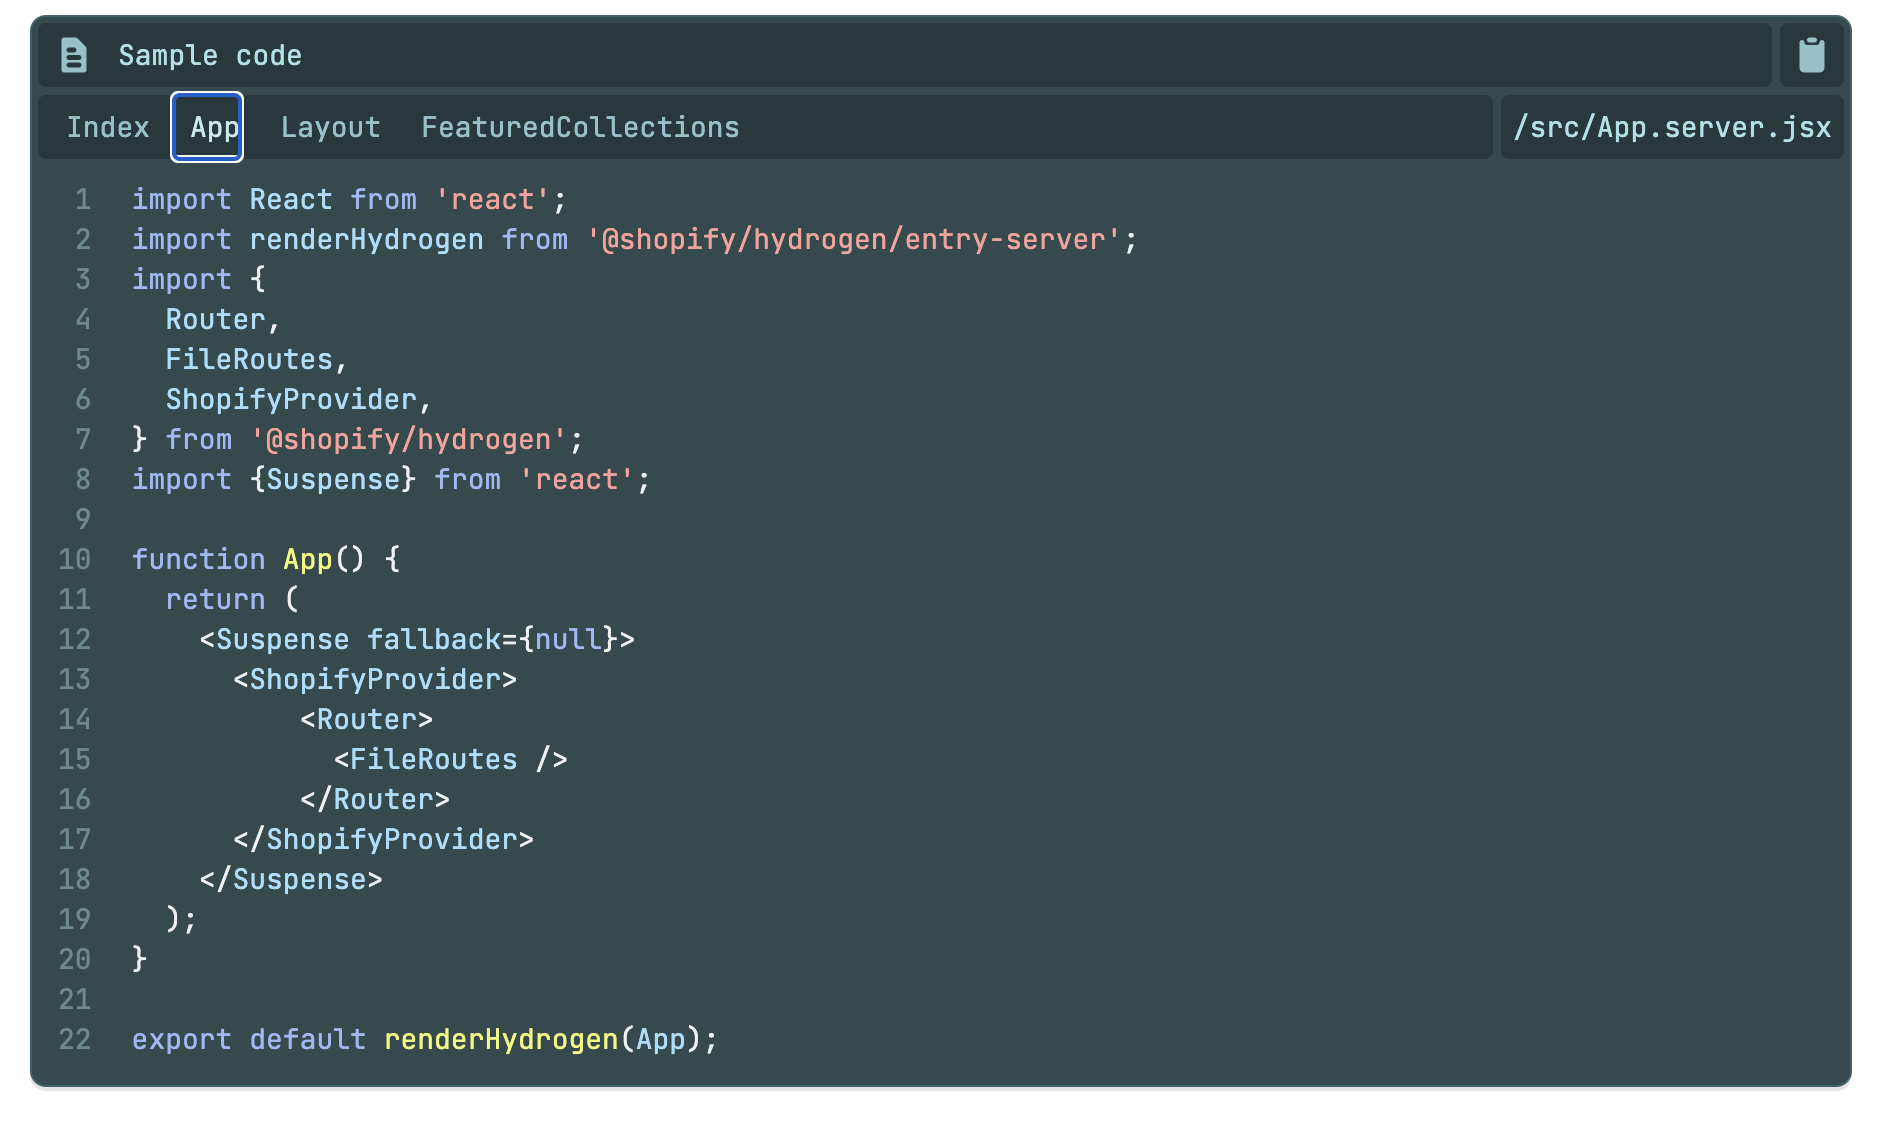
Task: Click the App function name on line 10
Action: (308, 559)
